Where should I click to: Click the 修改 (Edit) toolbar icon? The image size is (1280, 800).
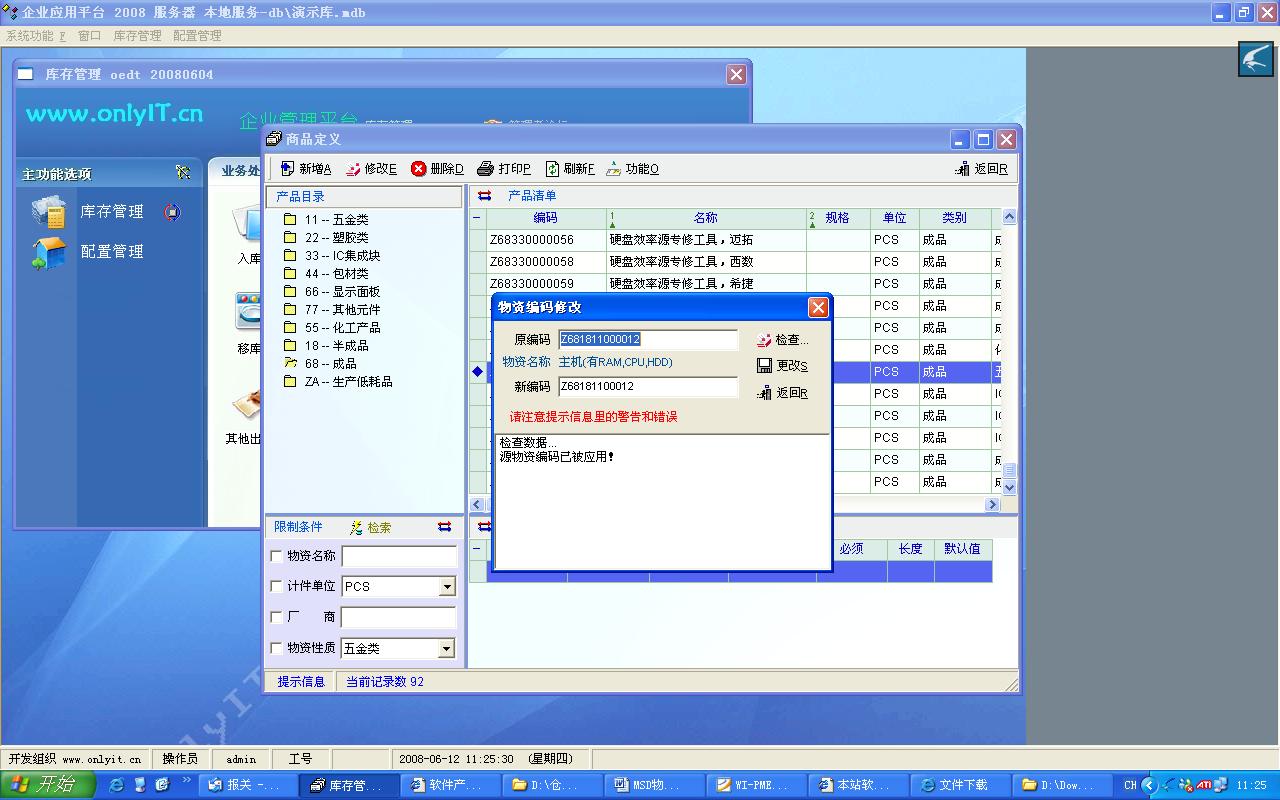point(354,169)
